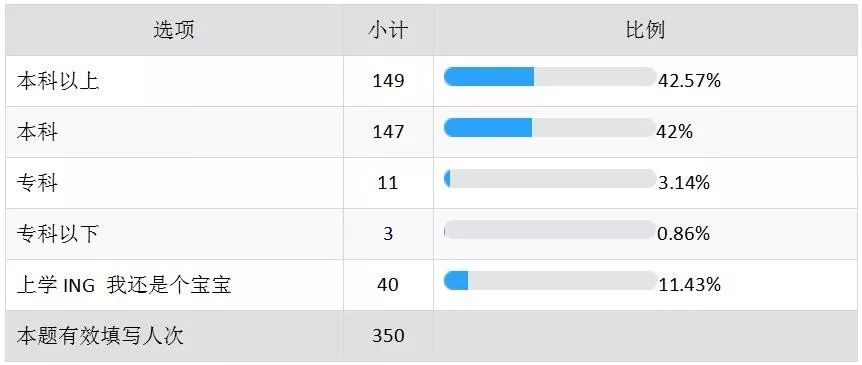Click the count value 149
Screen dimensions: 862x365
pos(388,81)
